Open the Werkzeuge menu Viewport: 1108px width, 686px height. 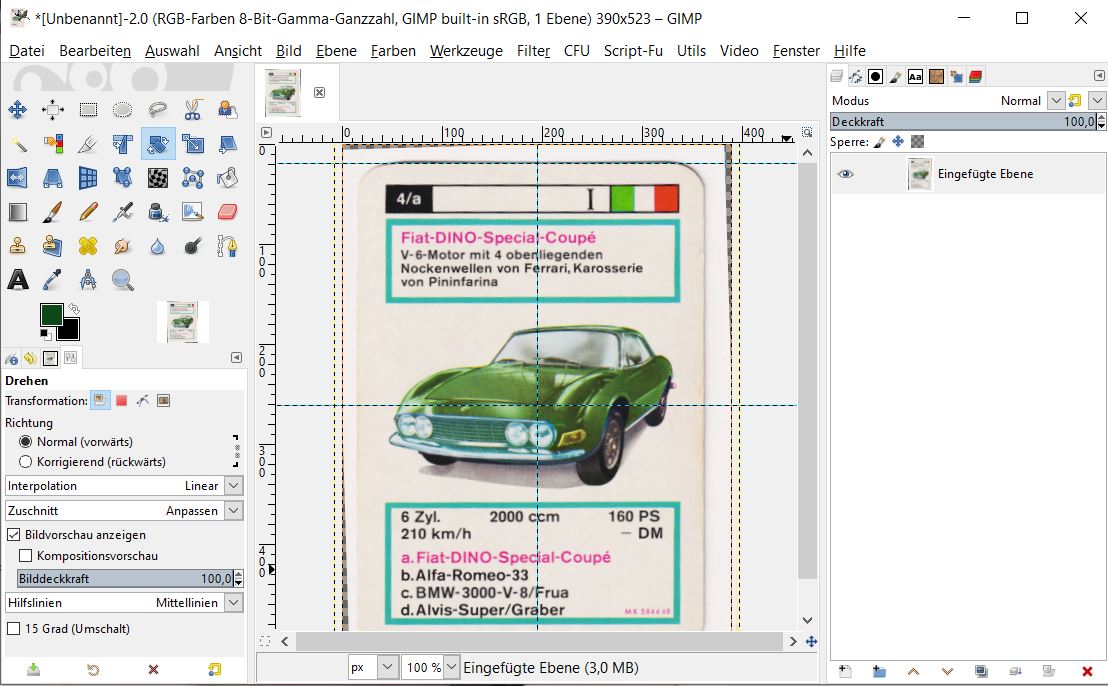[466, 51]
